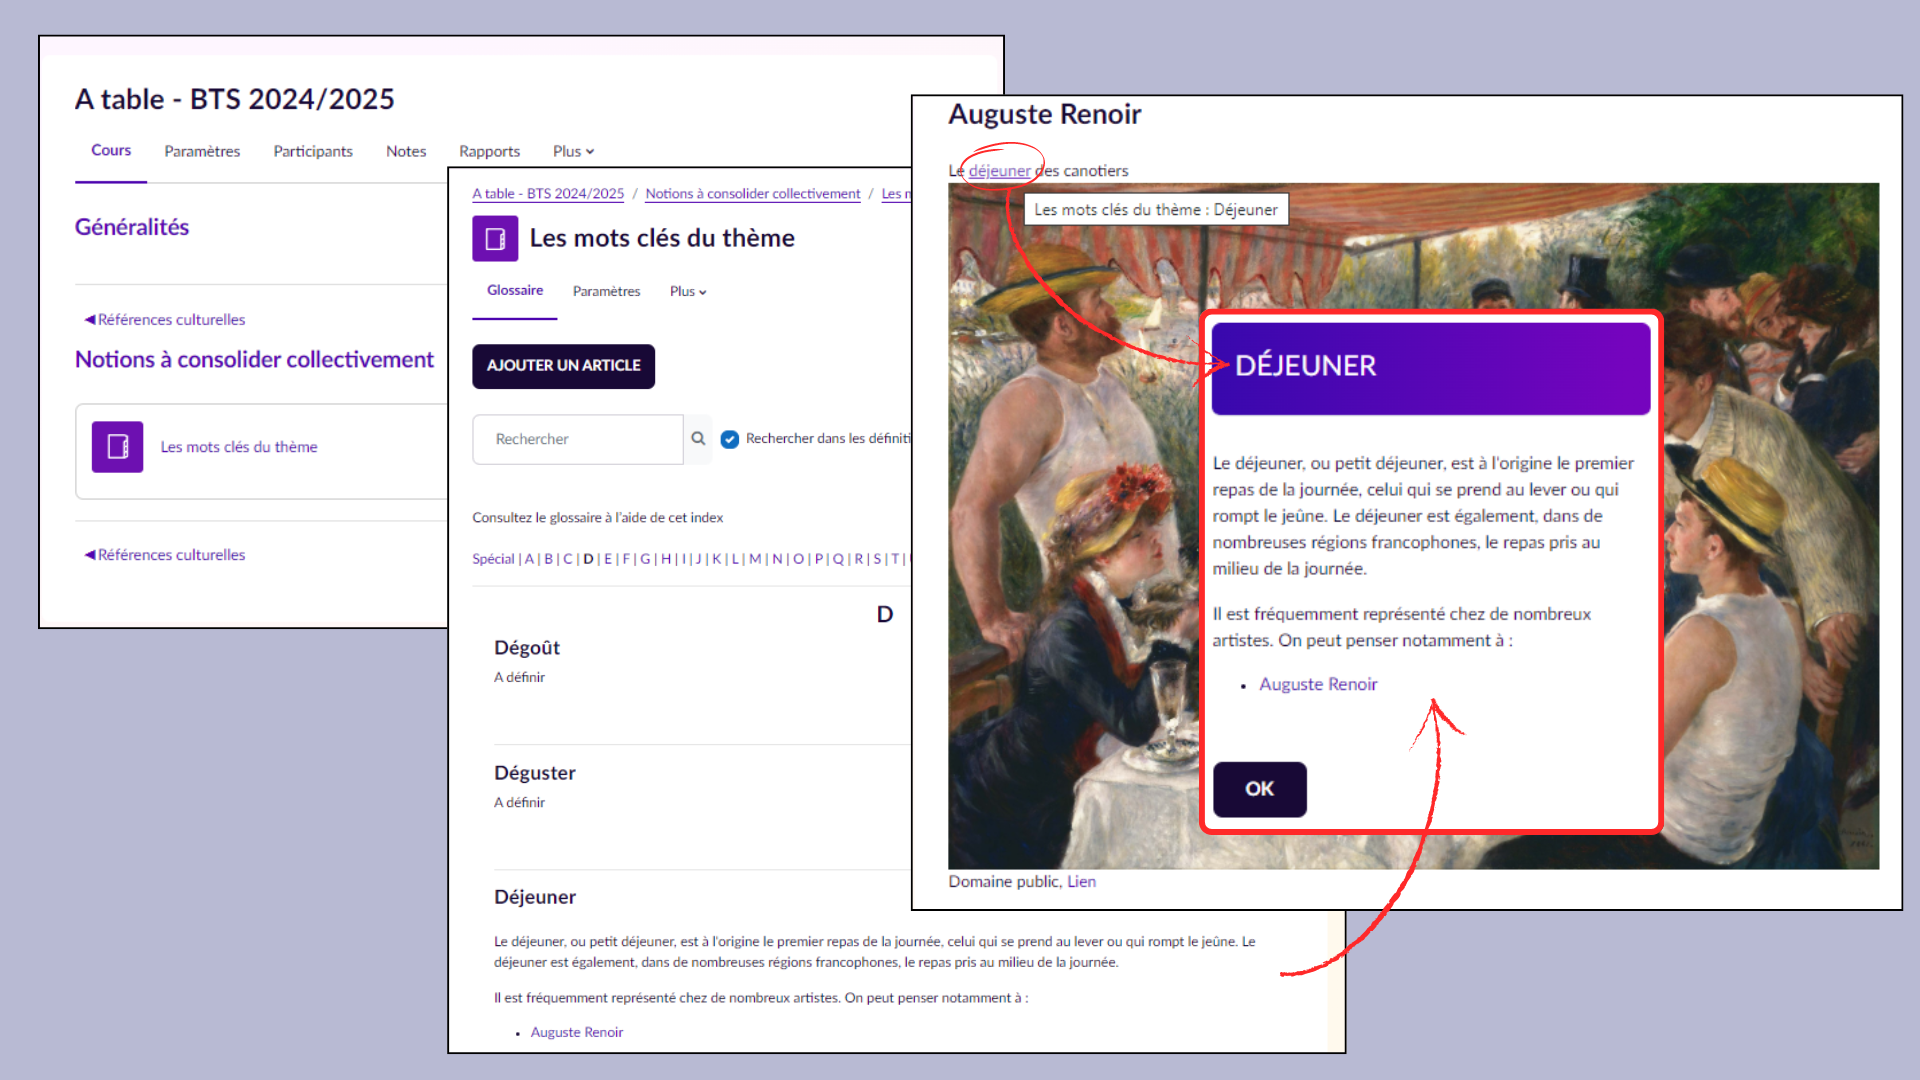Image resolution: width=1920 pixels, height=1080 pixels.
Task: Expand the glossary 'Plus' dropdown
Action: click(687, 292)
